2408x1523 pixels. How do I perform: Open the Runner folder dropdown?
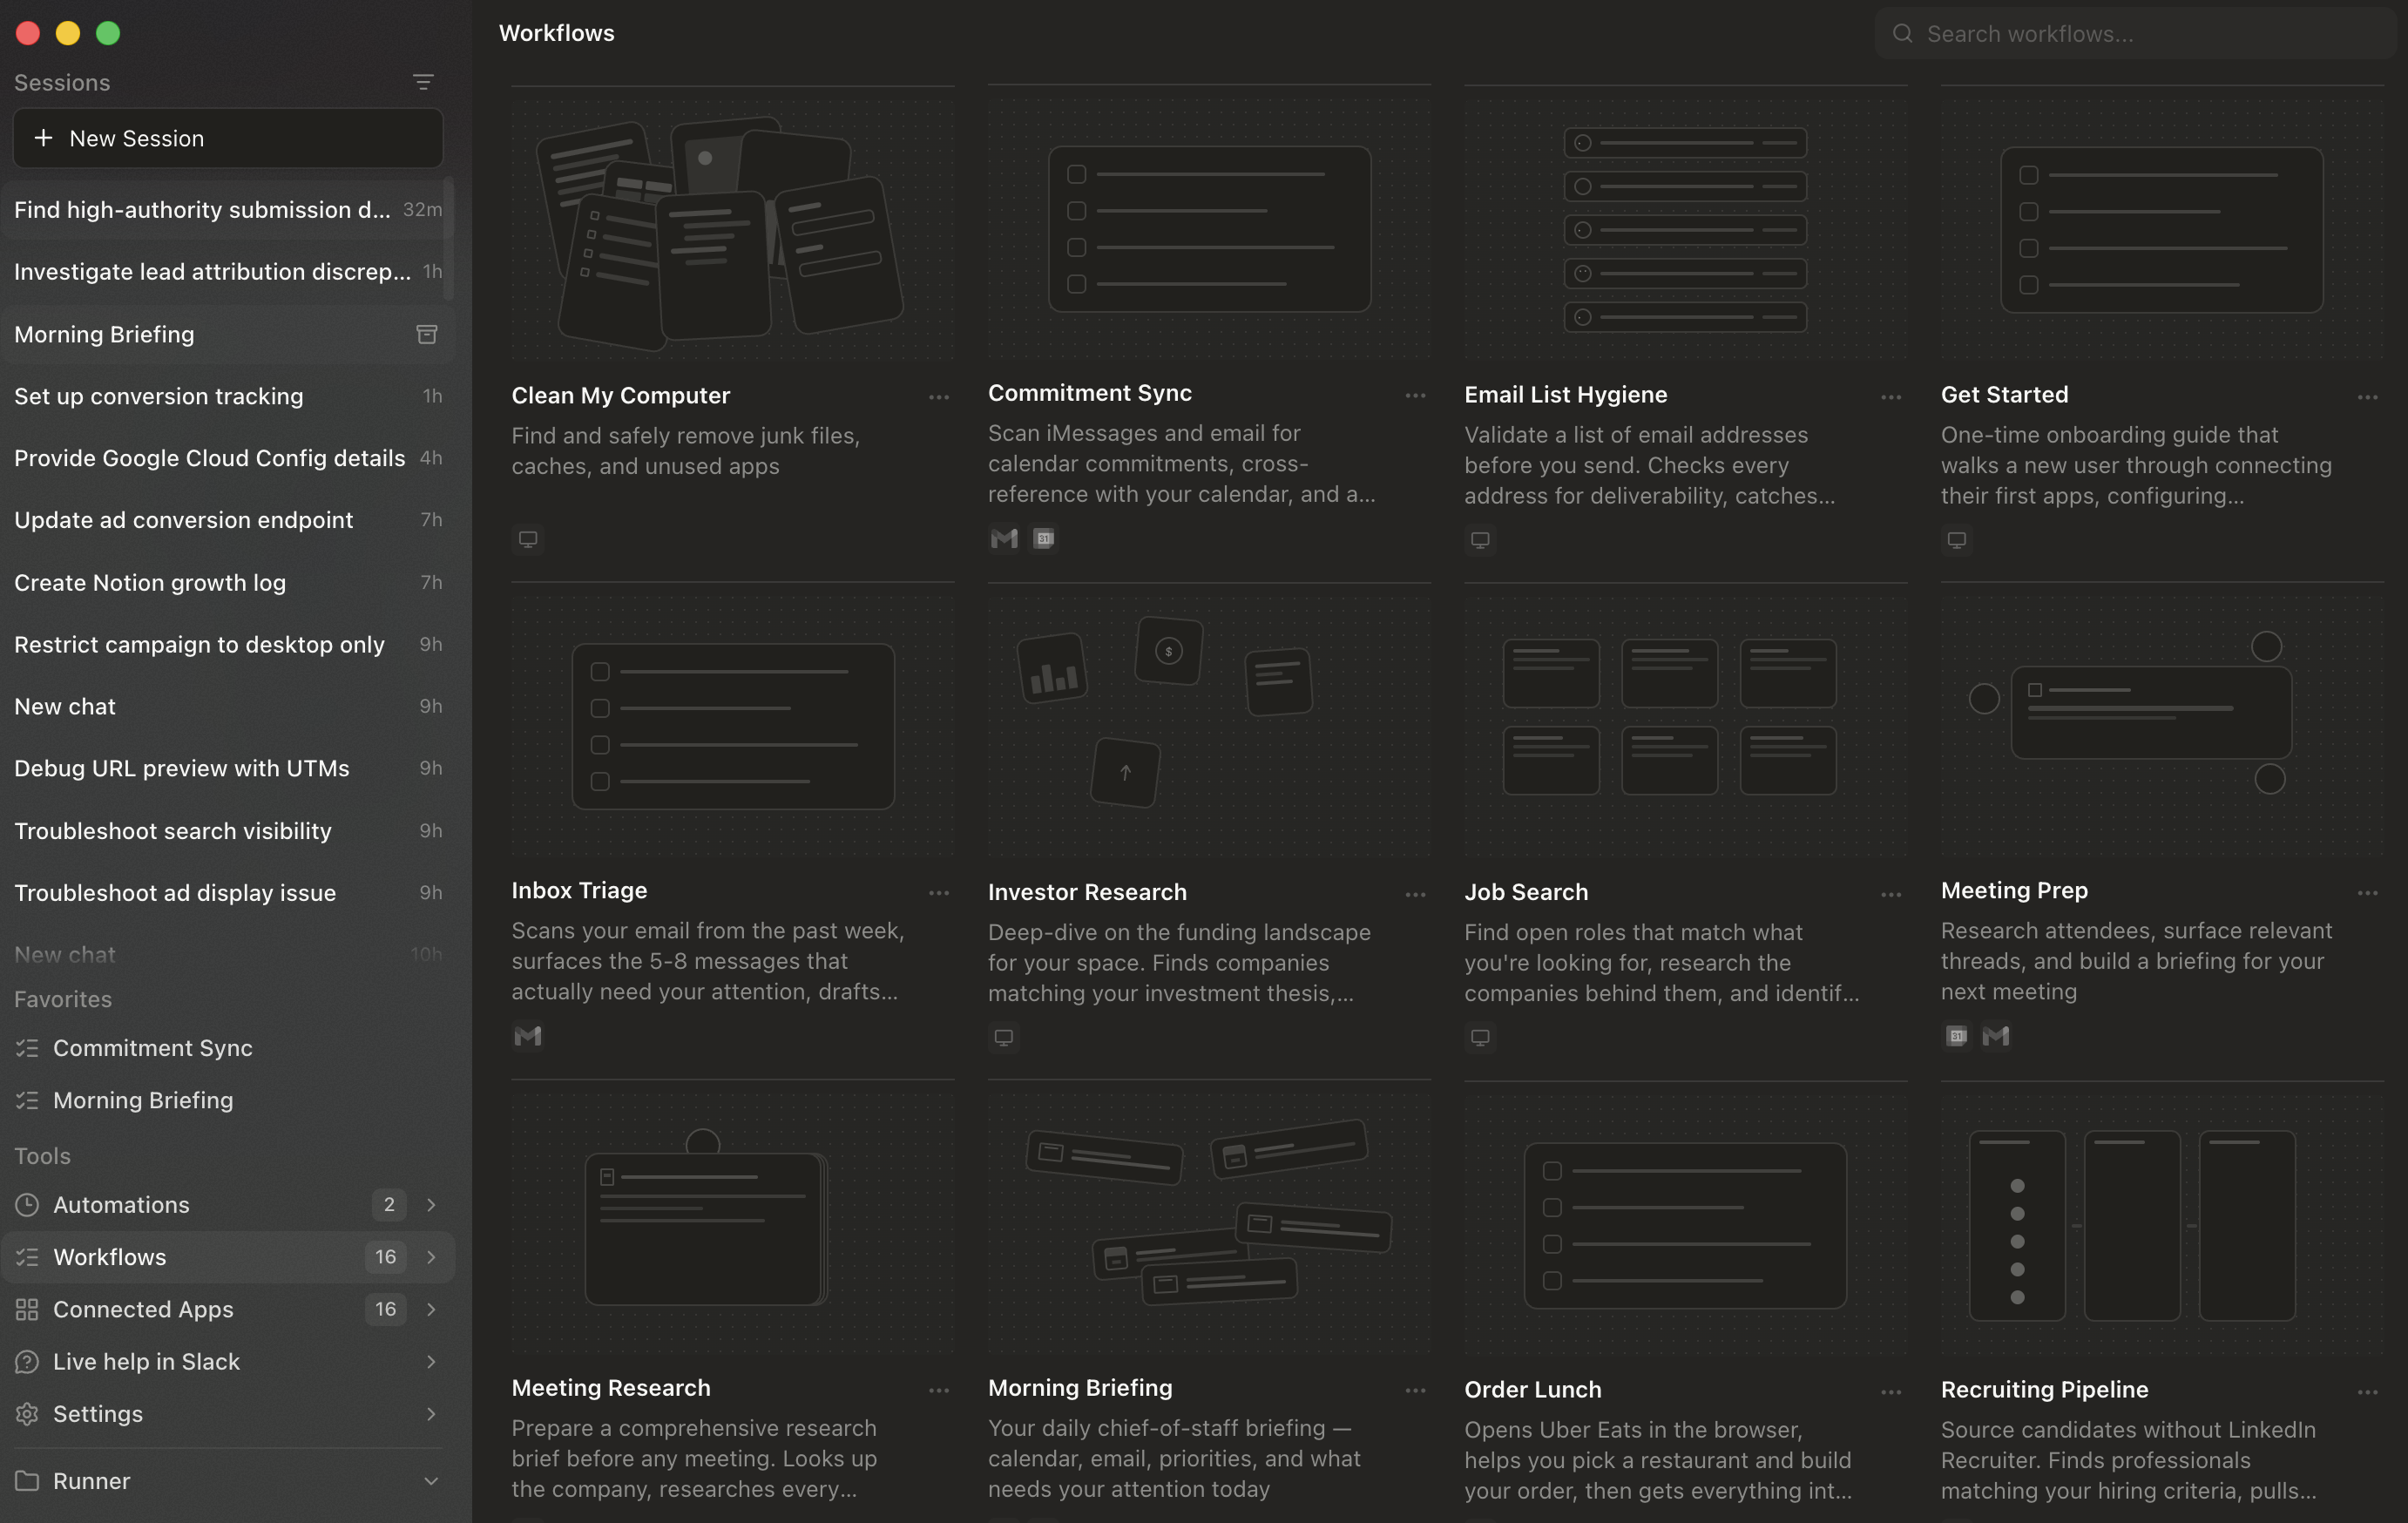431,1481
